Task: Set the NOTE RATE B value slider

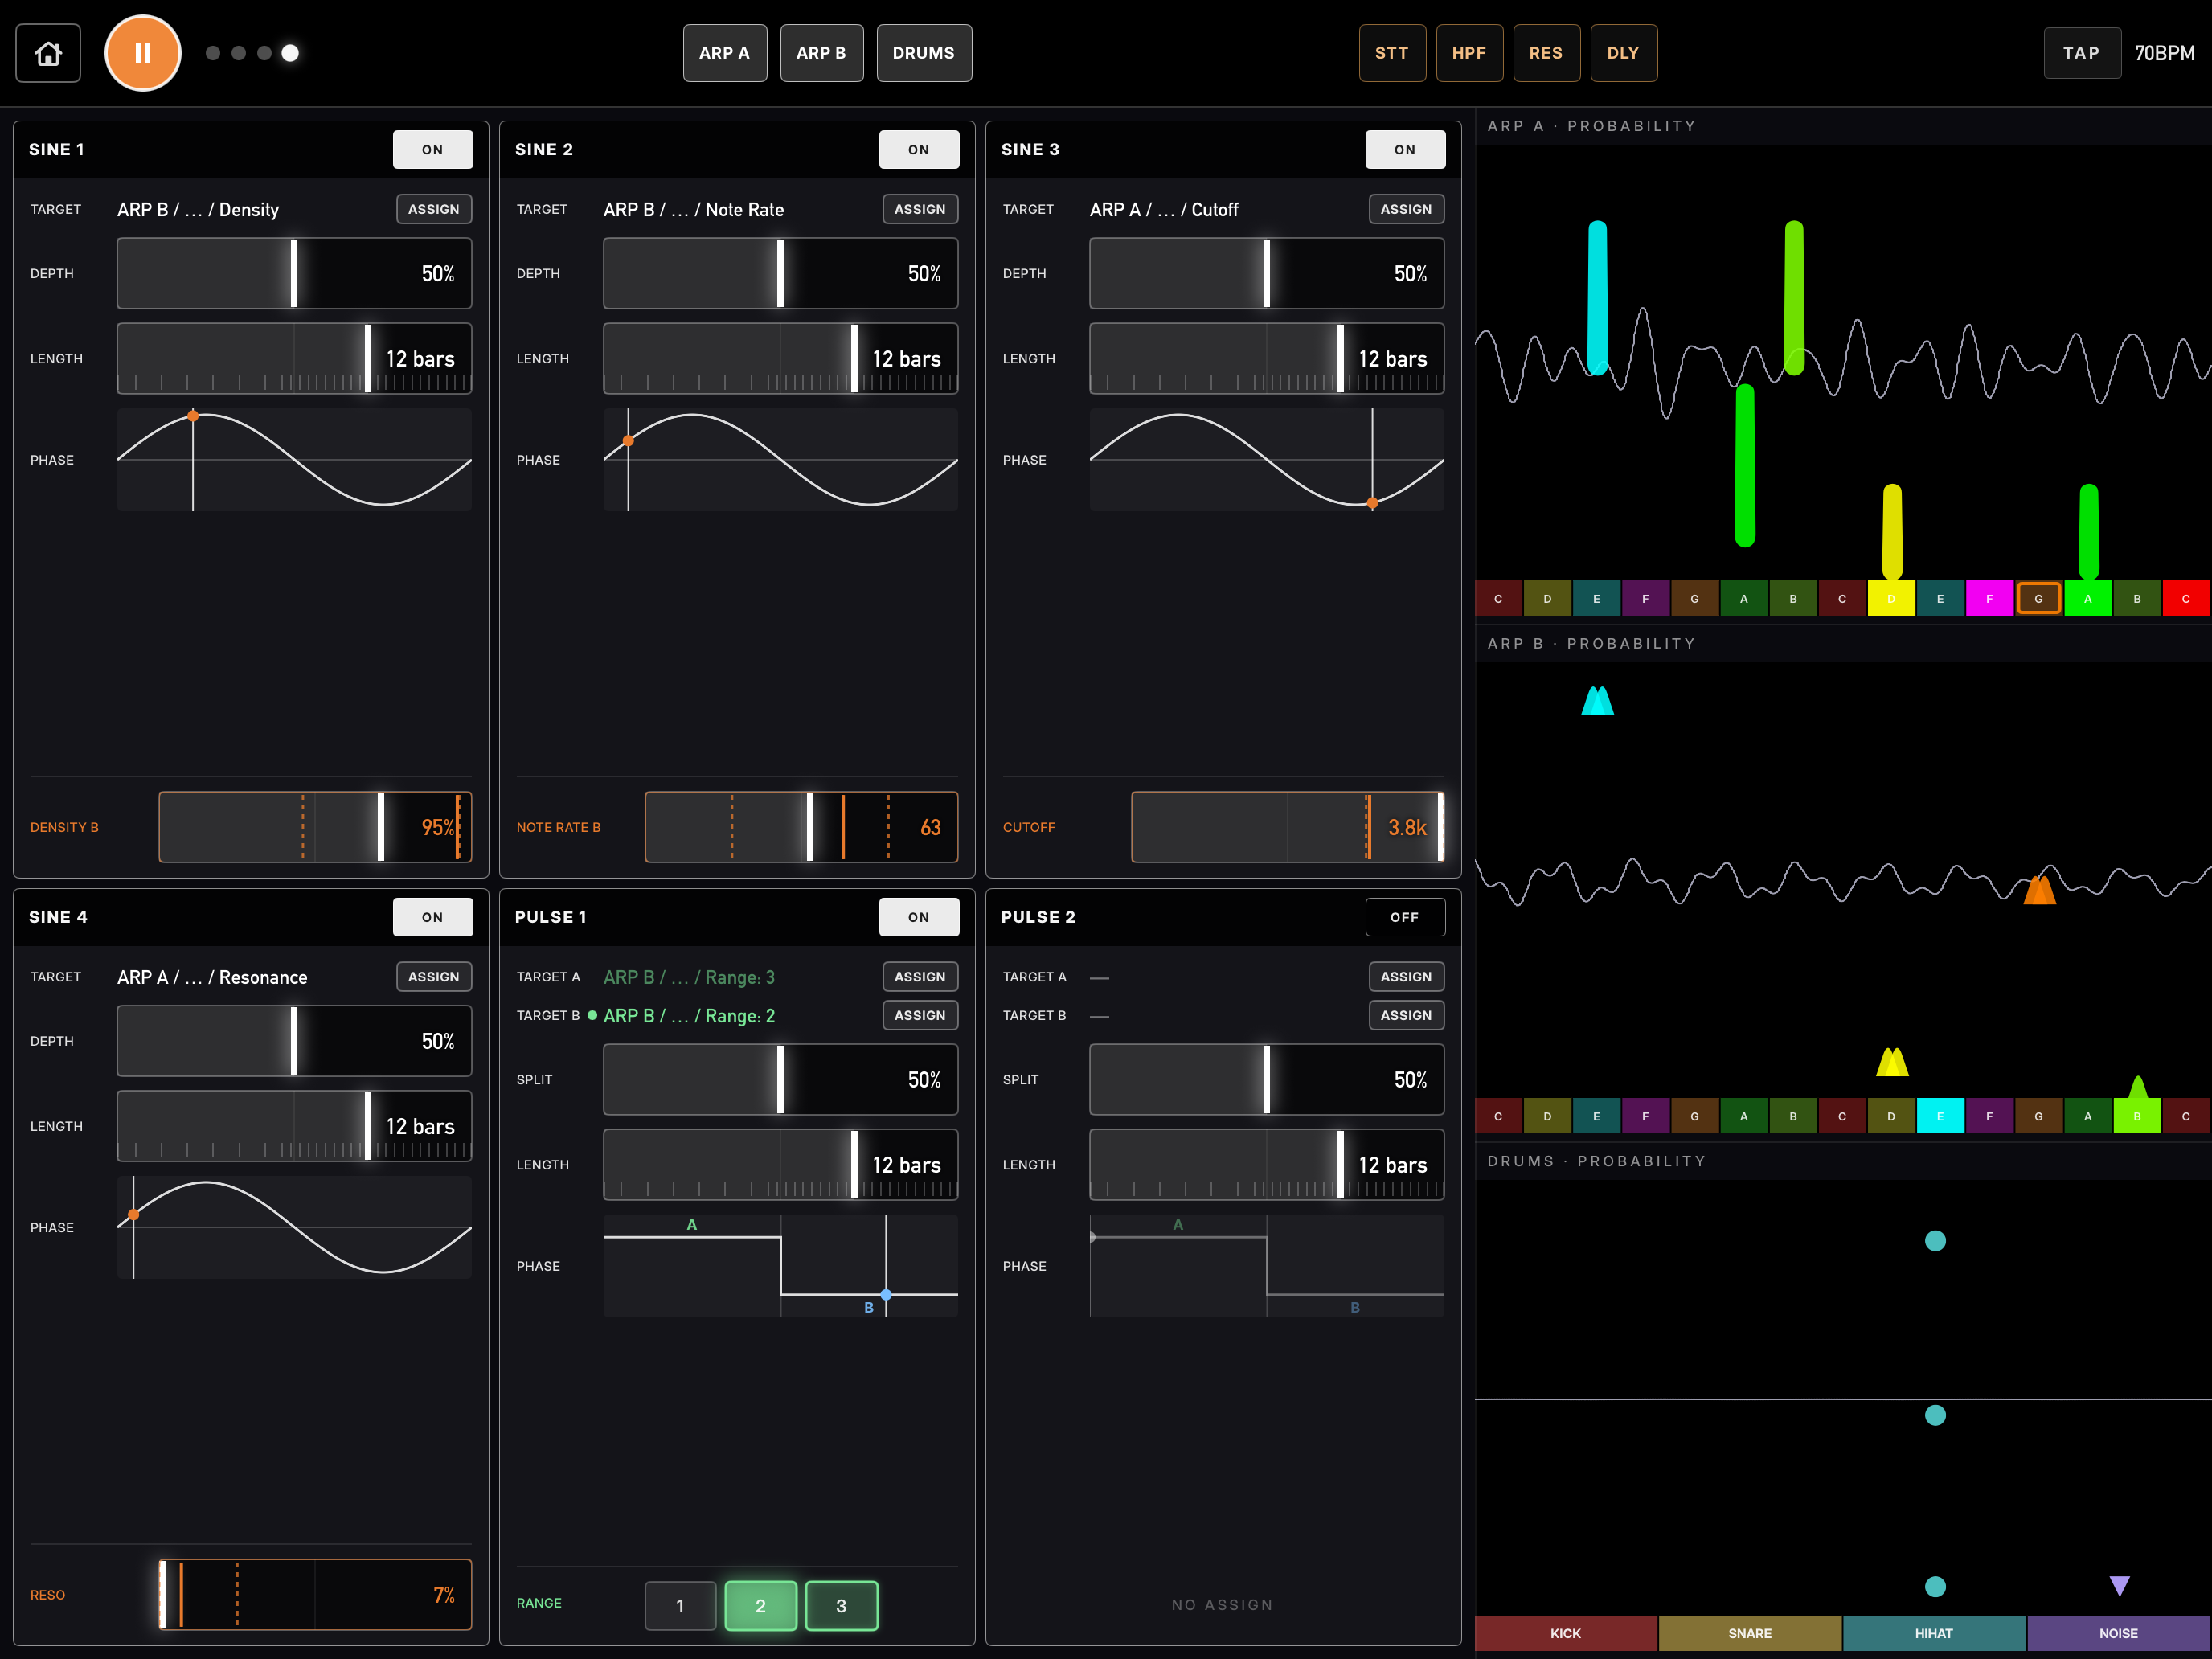Action: [801, 827]
